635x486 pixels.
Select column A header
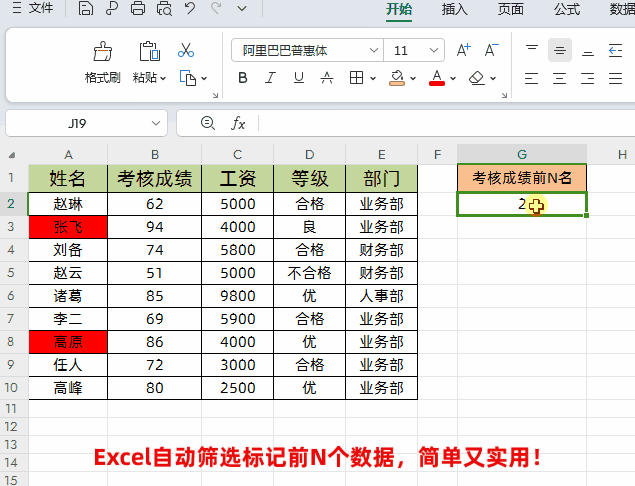[x=68, y=154]
